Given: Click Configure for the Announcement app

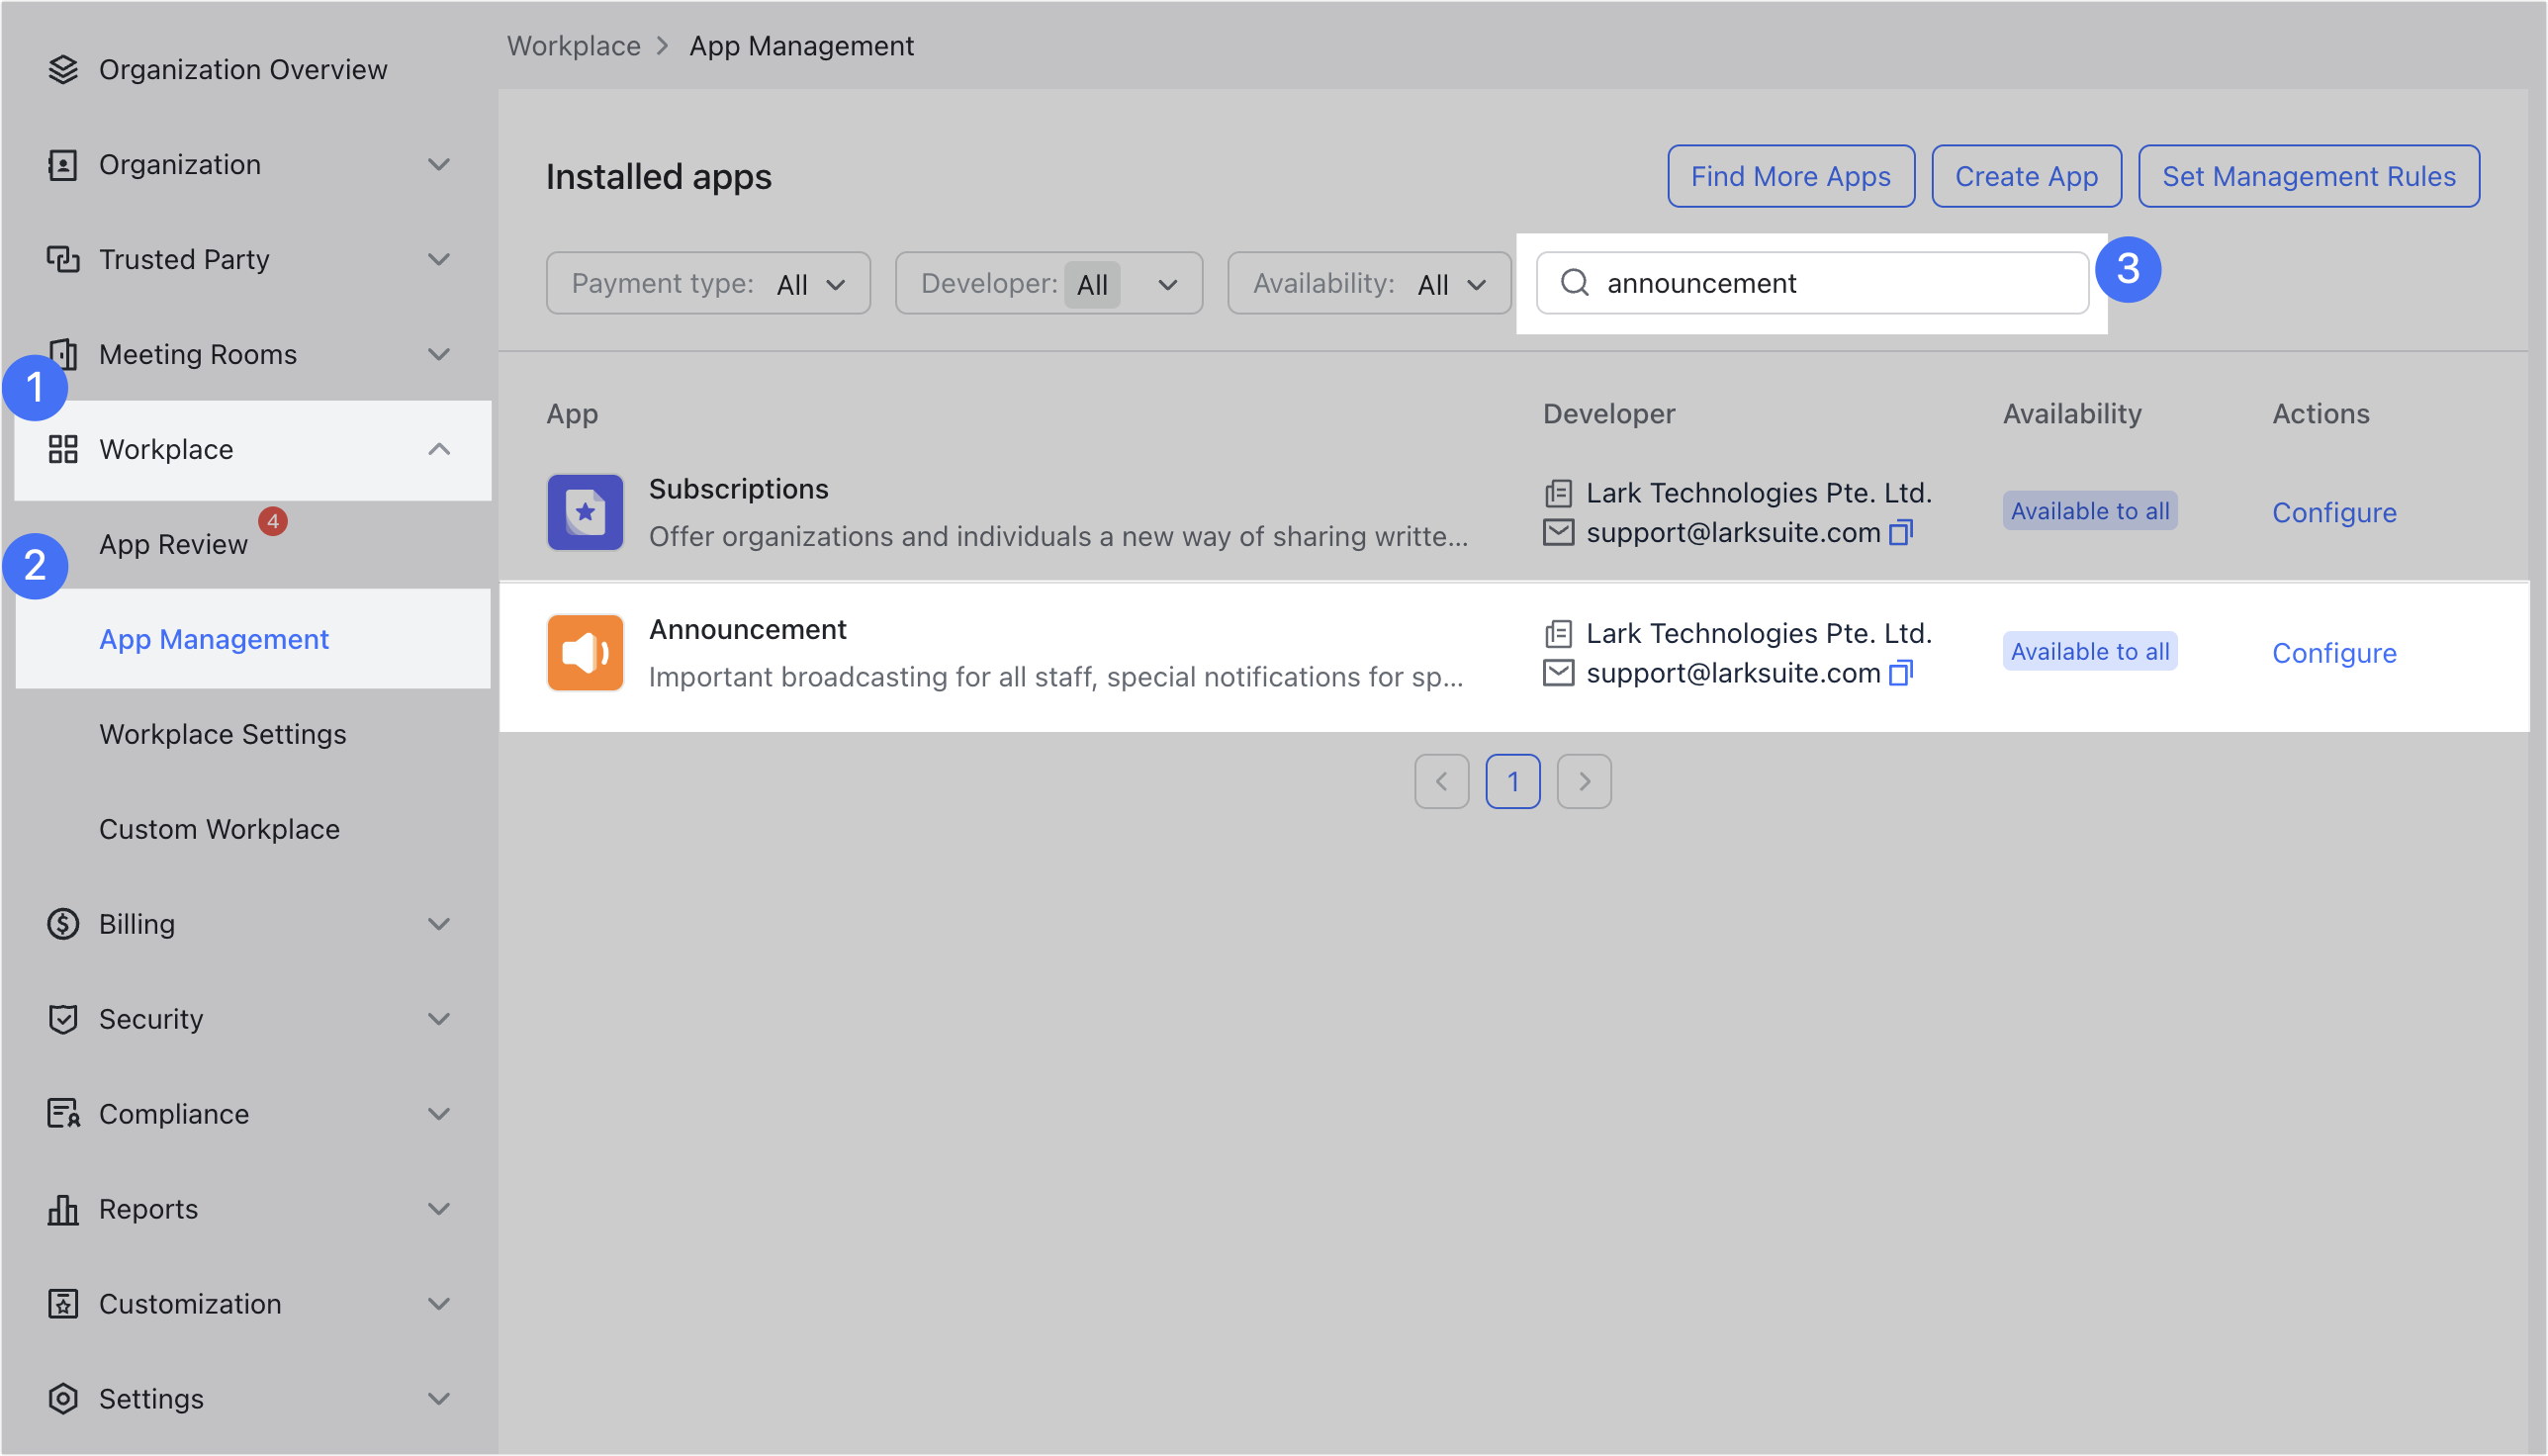Looking at the screenshot, I should [x=2334, y=653].
